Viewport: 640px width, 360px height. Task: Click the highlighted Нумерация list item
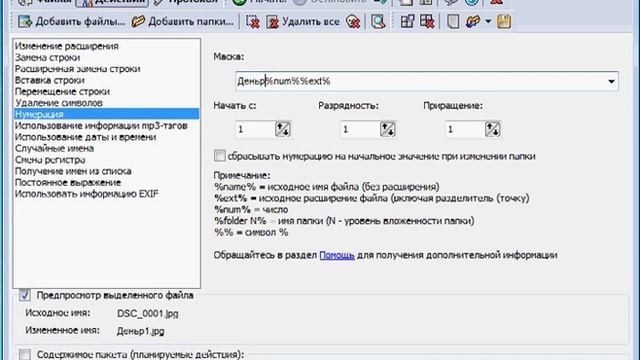coord(106,114)
